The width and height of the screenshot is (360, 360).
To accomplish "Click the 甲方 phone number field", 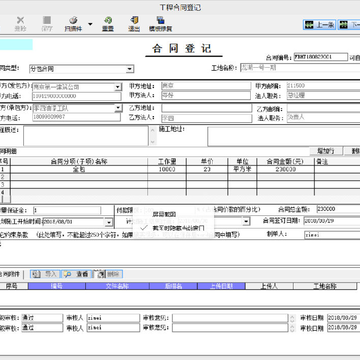I will coord(77,96).
